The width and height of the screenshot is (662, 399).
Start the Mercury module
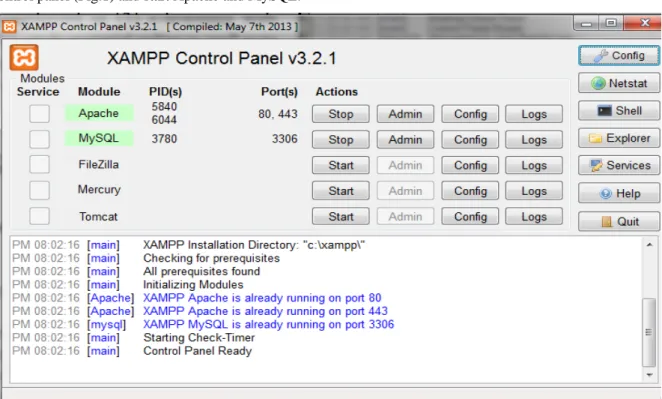pyautogui.click(x=341, y=191)
